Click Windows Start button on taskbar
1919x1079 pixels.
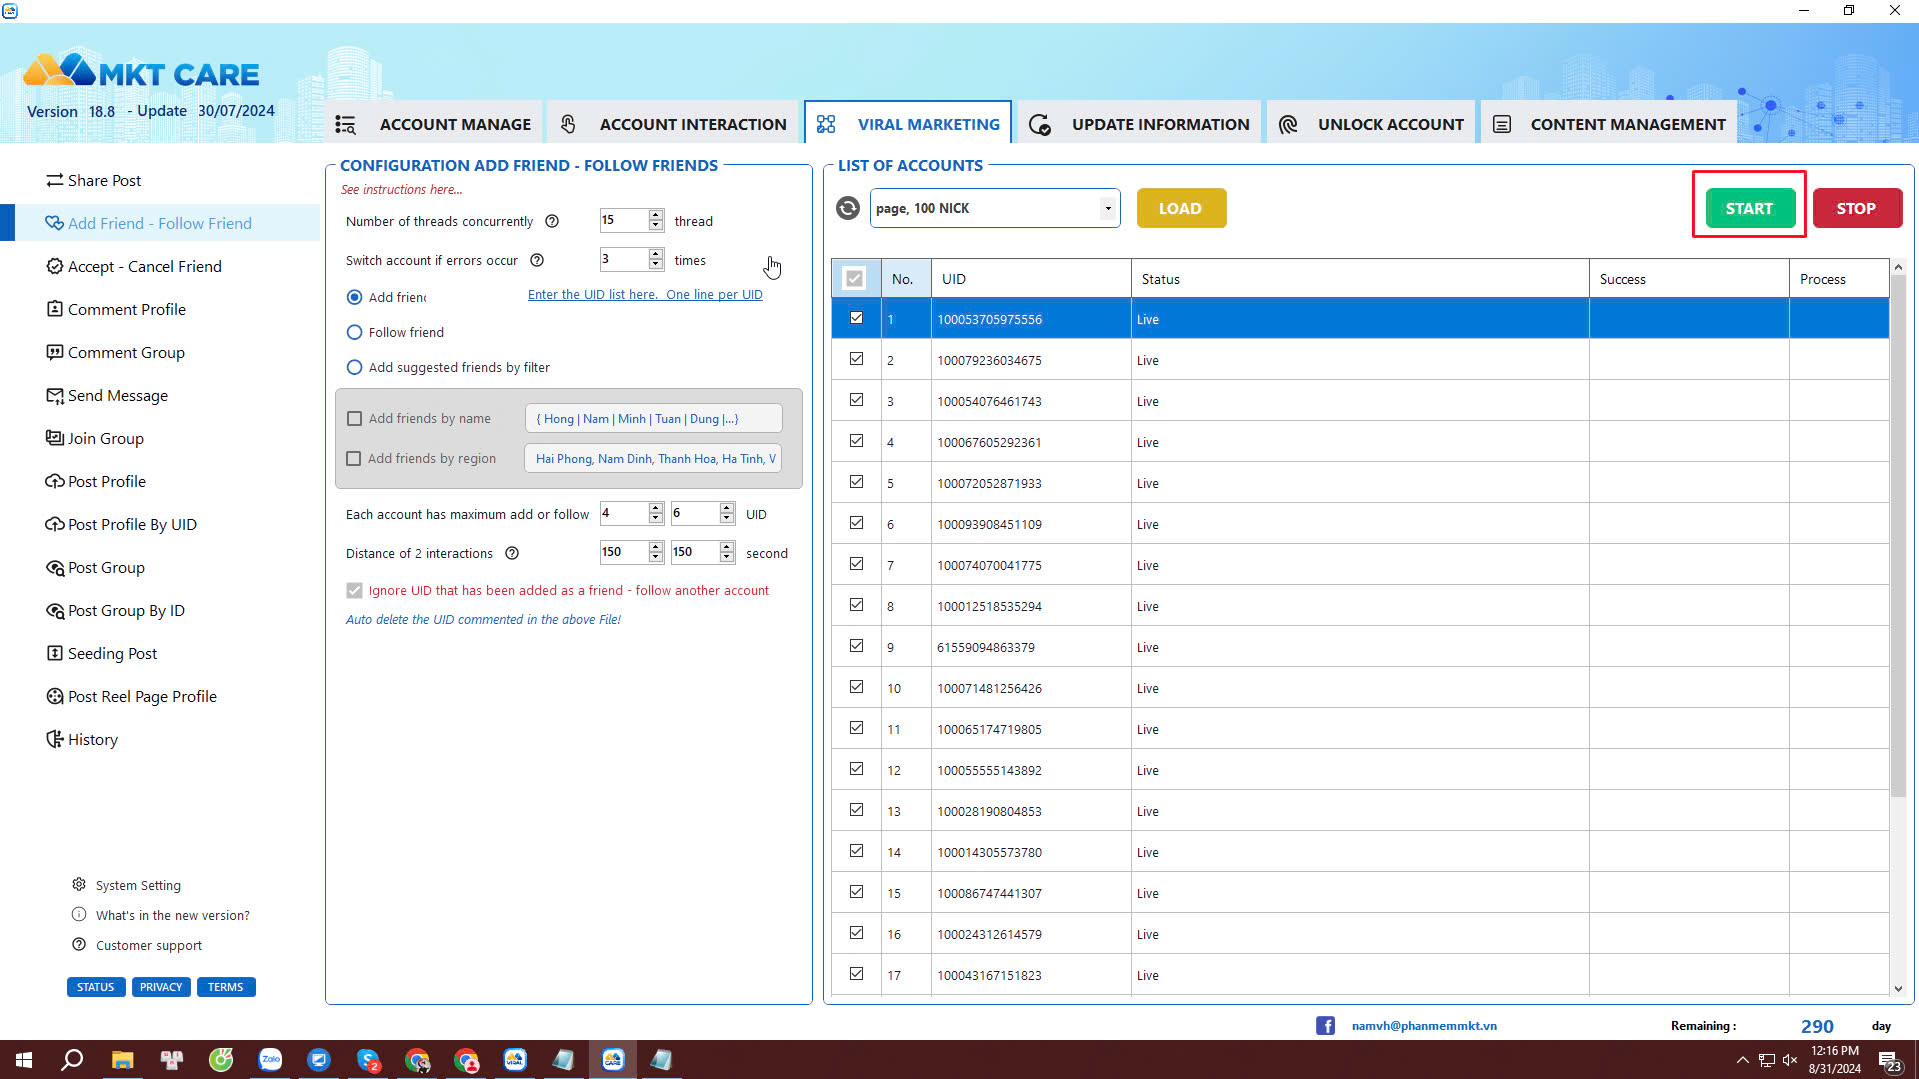pyautogui.click(x=24, y=1060)
